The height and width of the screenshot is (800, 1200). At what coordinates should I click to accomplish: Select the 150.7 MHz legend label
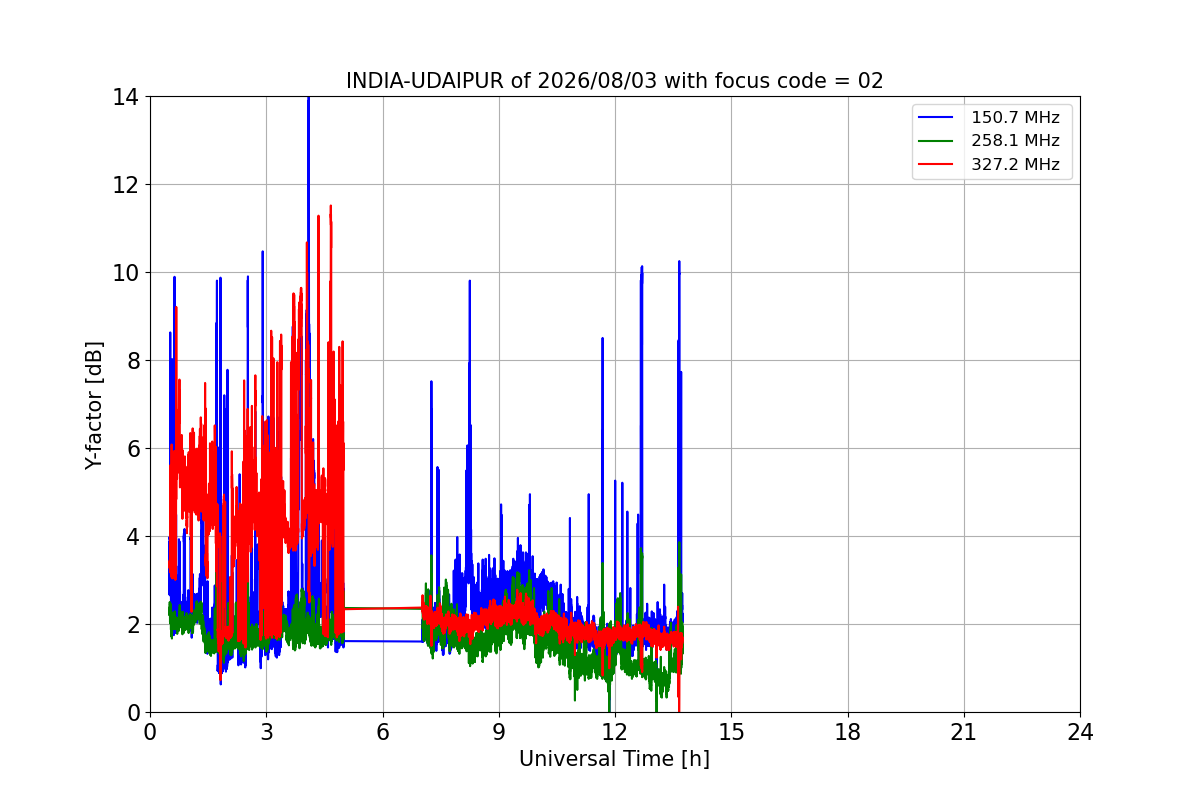pyautogui.click(x=1015, y=118)
